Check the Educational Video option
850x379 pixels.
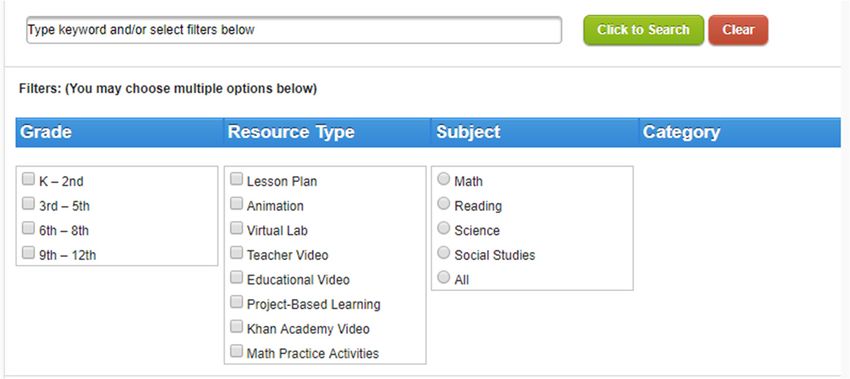tap(236, 278)
